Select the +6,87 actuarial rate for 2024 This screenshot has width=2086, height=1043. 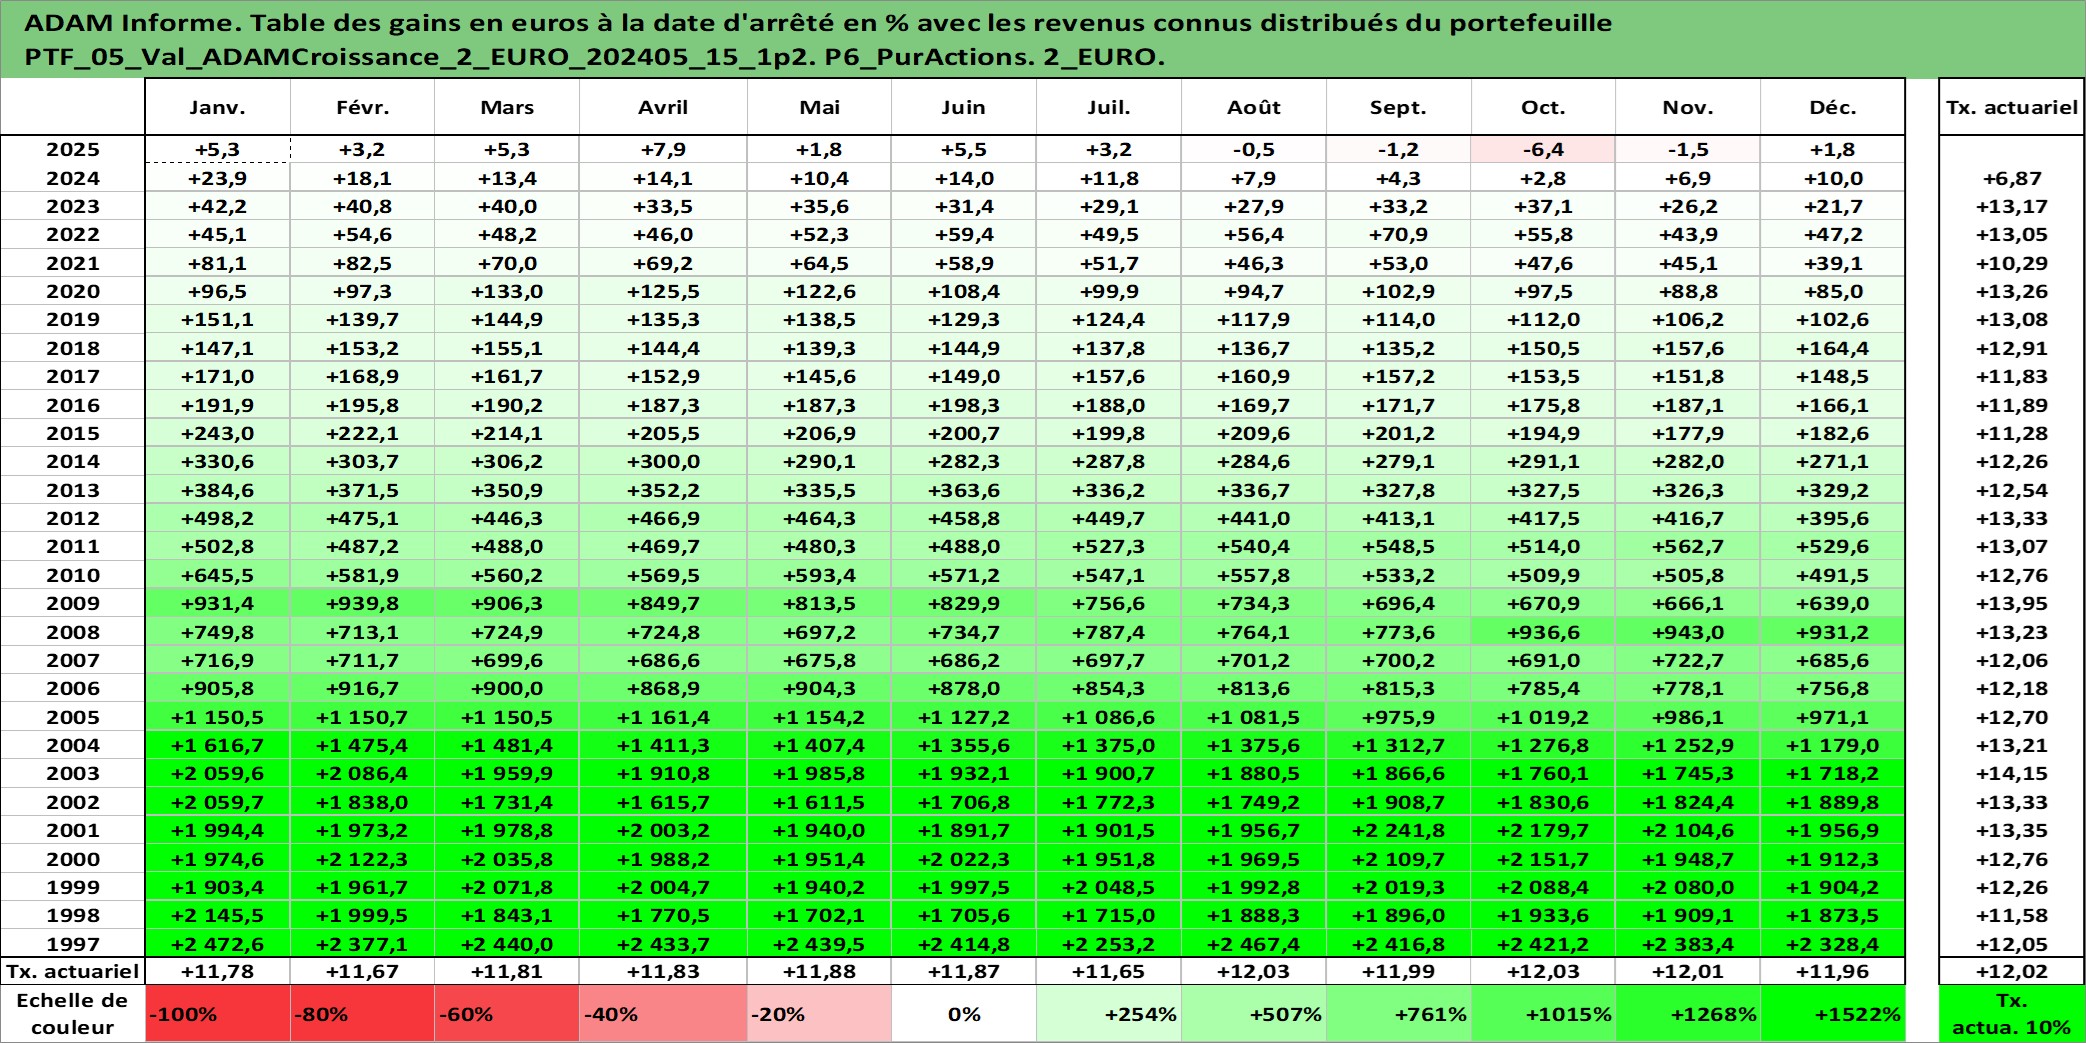pyautogui.click(x=2012, y=178)
